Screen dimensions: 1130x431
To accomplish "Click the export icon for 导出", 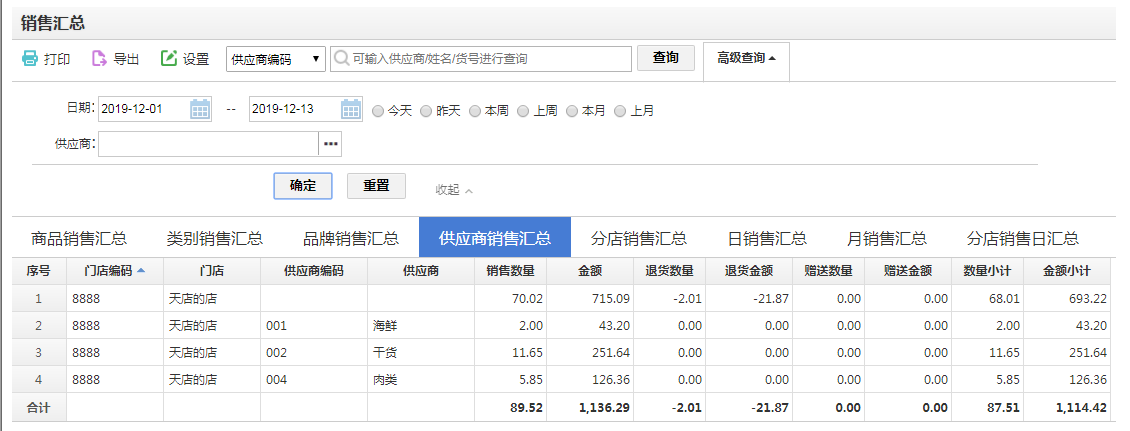I will click(x=99, y=58).
